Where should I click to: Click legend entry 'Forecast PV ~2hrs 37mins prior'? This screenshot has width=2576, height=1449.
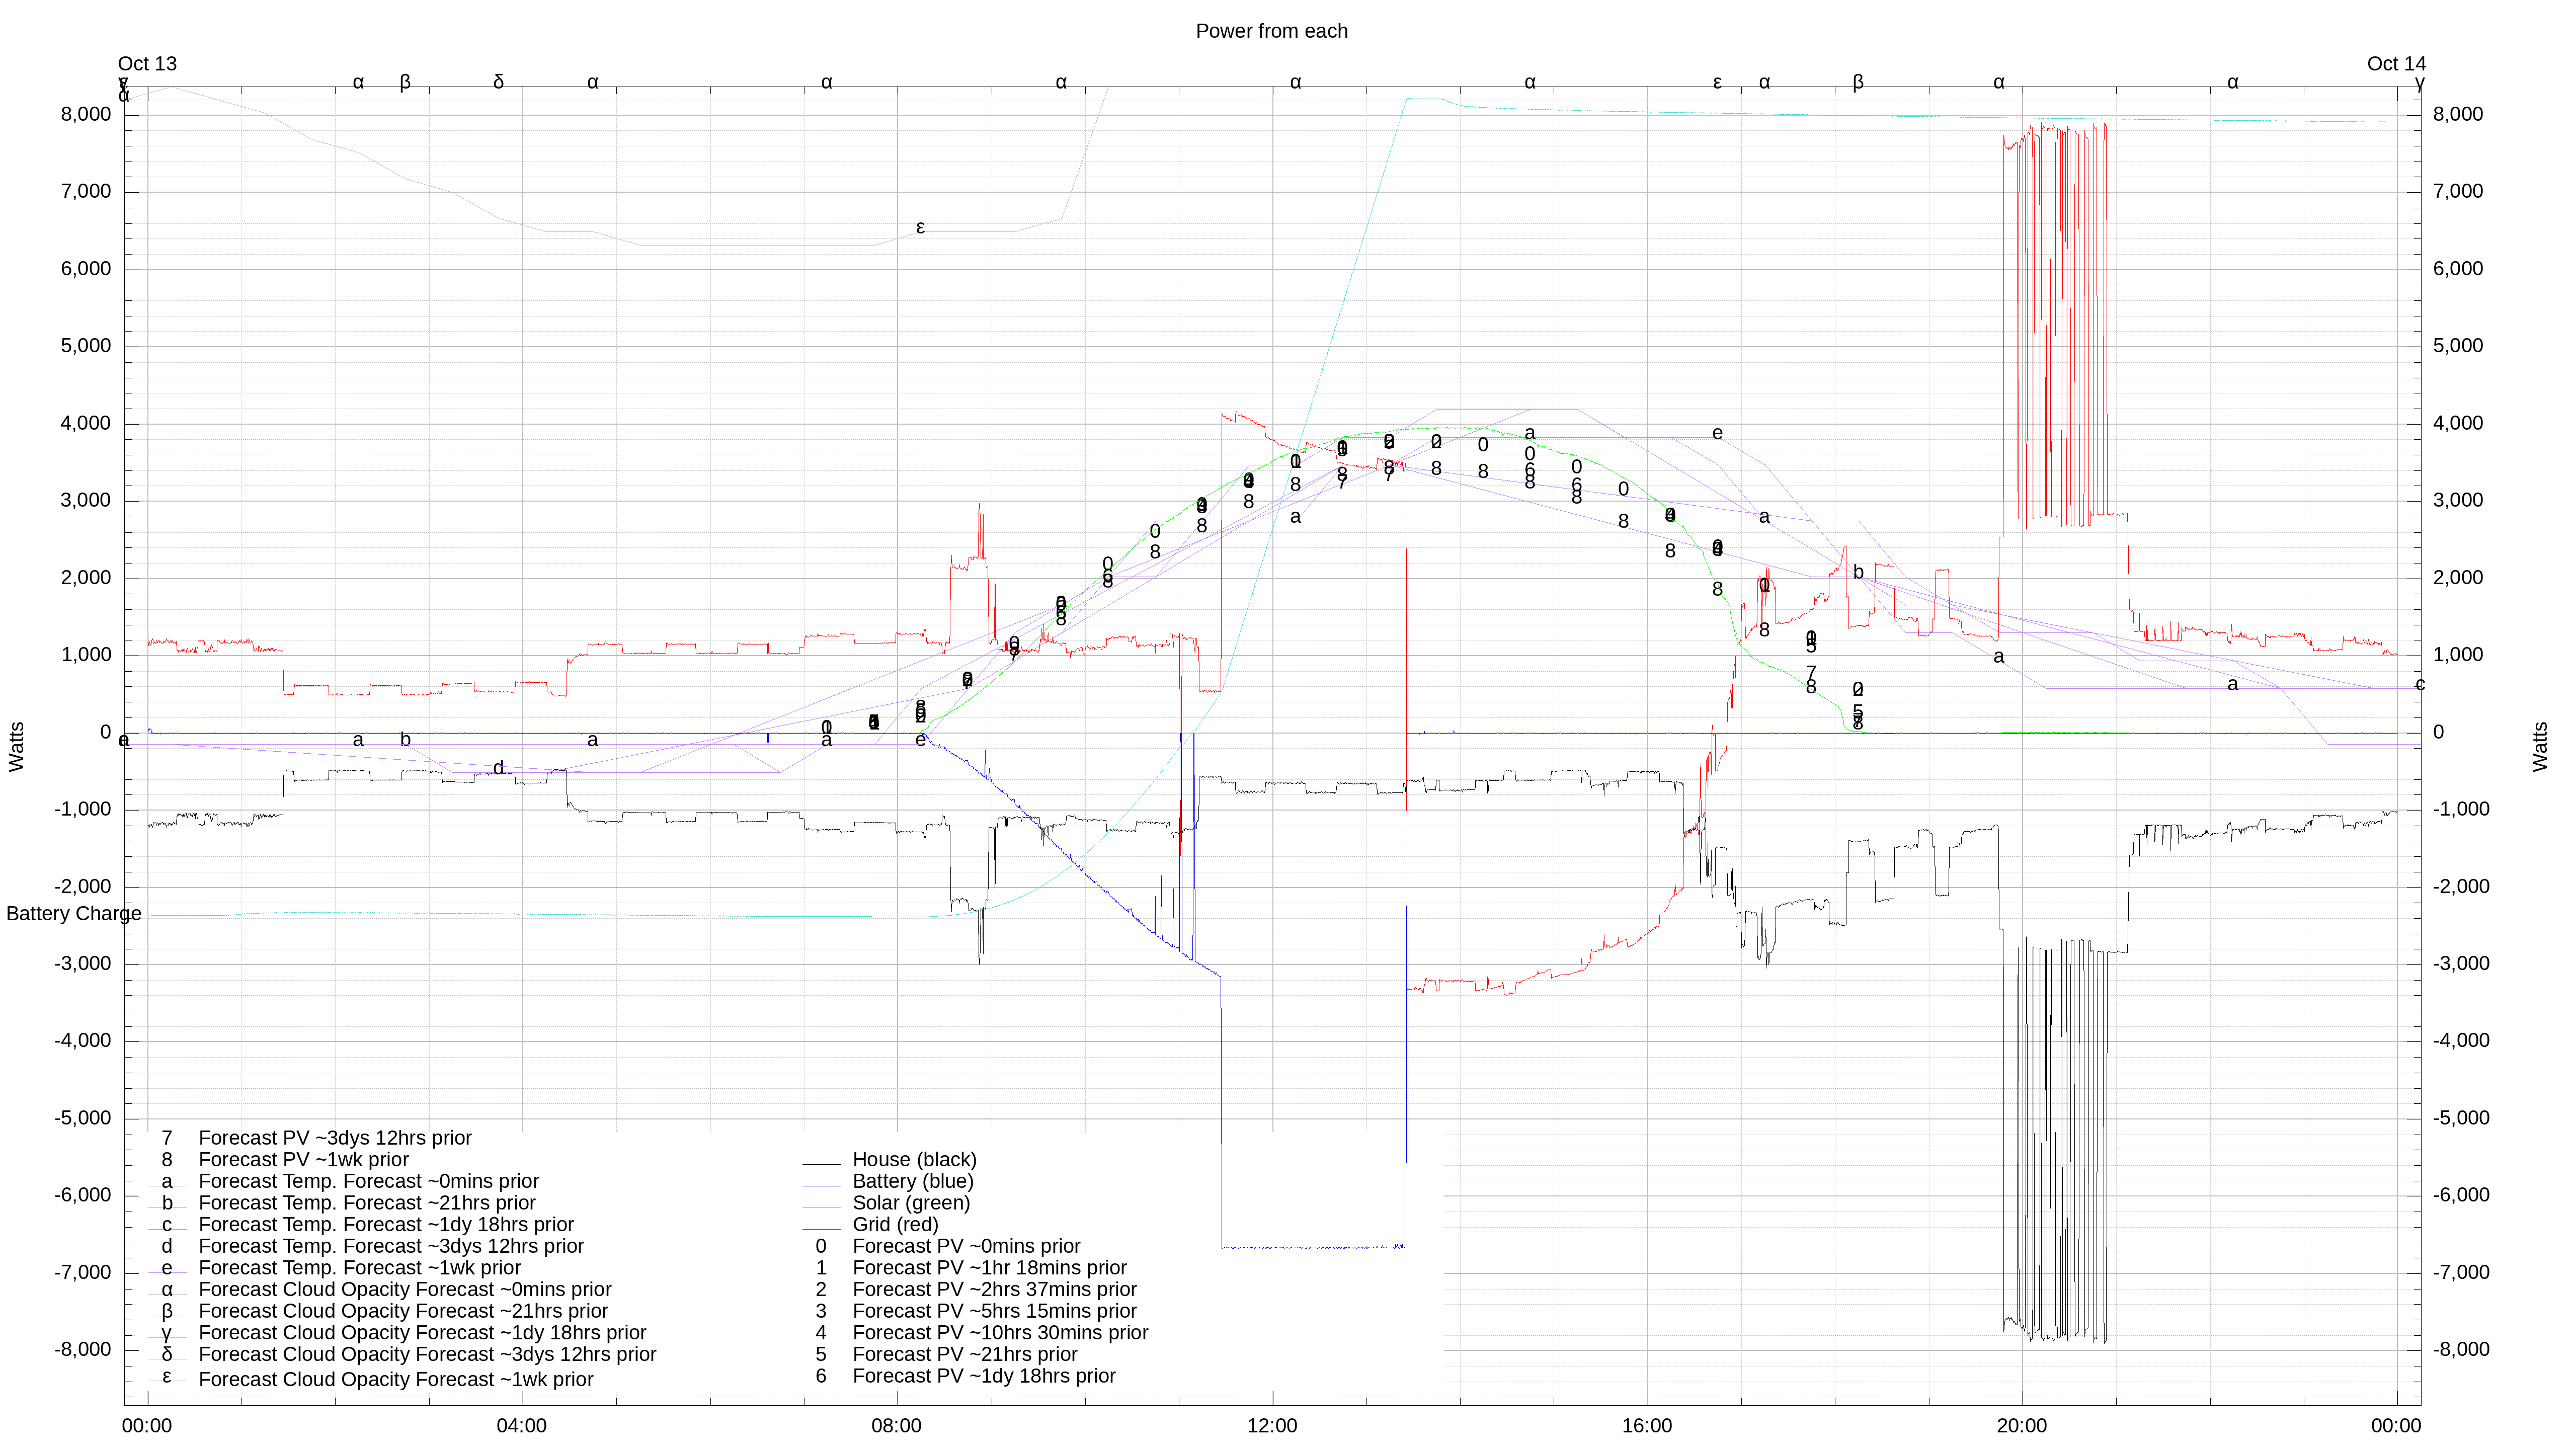(994, 1289)
